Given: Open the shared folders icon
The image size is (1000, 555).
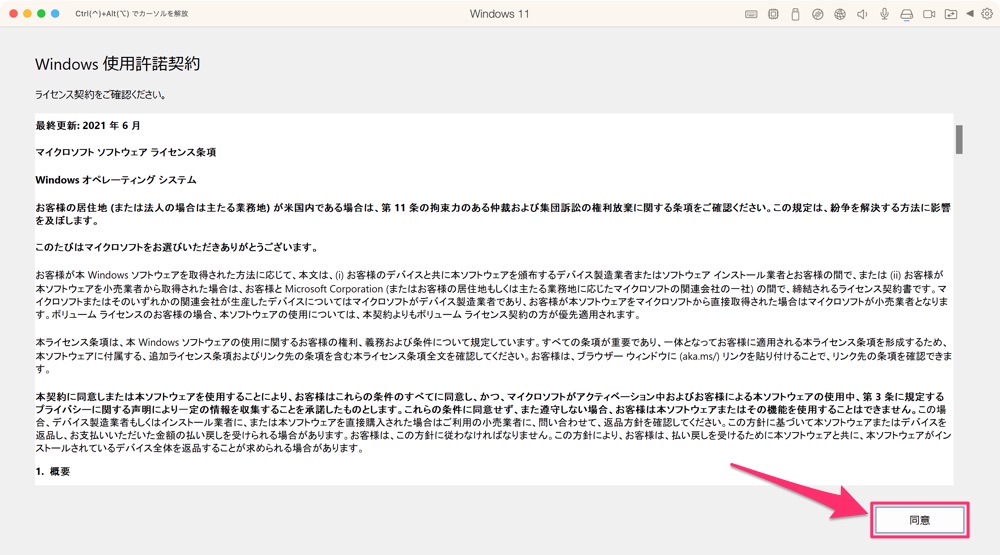Looking at the screenshot, I should point(951,14).
